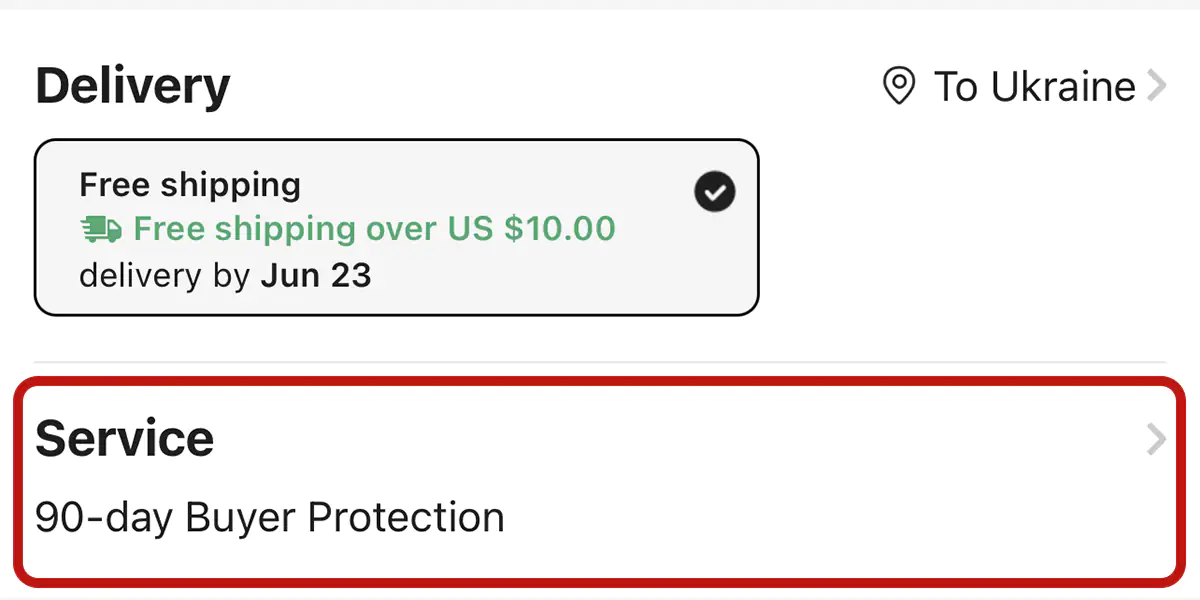The height and width of the screenshot is (600, 1200).
Task: Open the To Ukraine destination chevron
Action: pos(1156,87)
